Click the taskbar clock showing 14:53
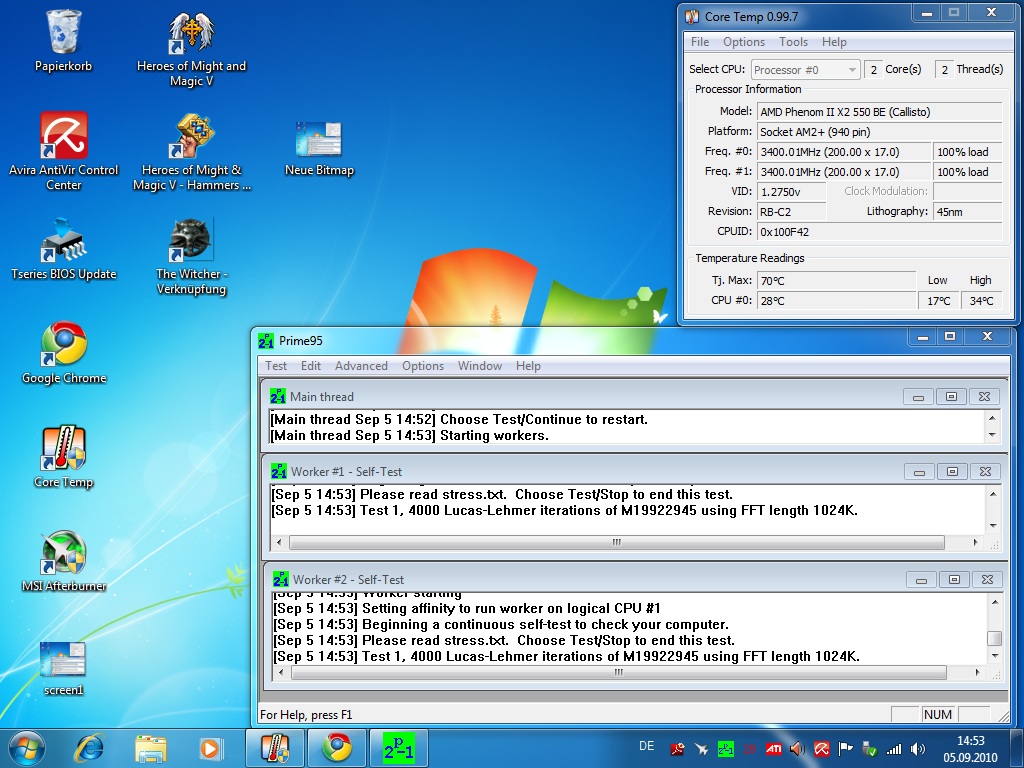This screenshot has width=1024, height=768. coord(970,749)
